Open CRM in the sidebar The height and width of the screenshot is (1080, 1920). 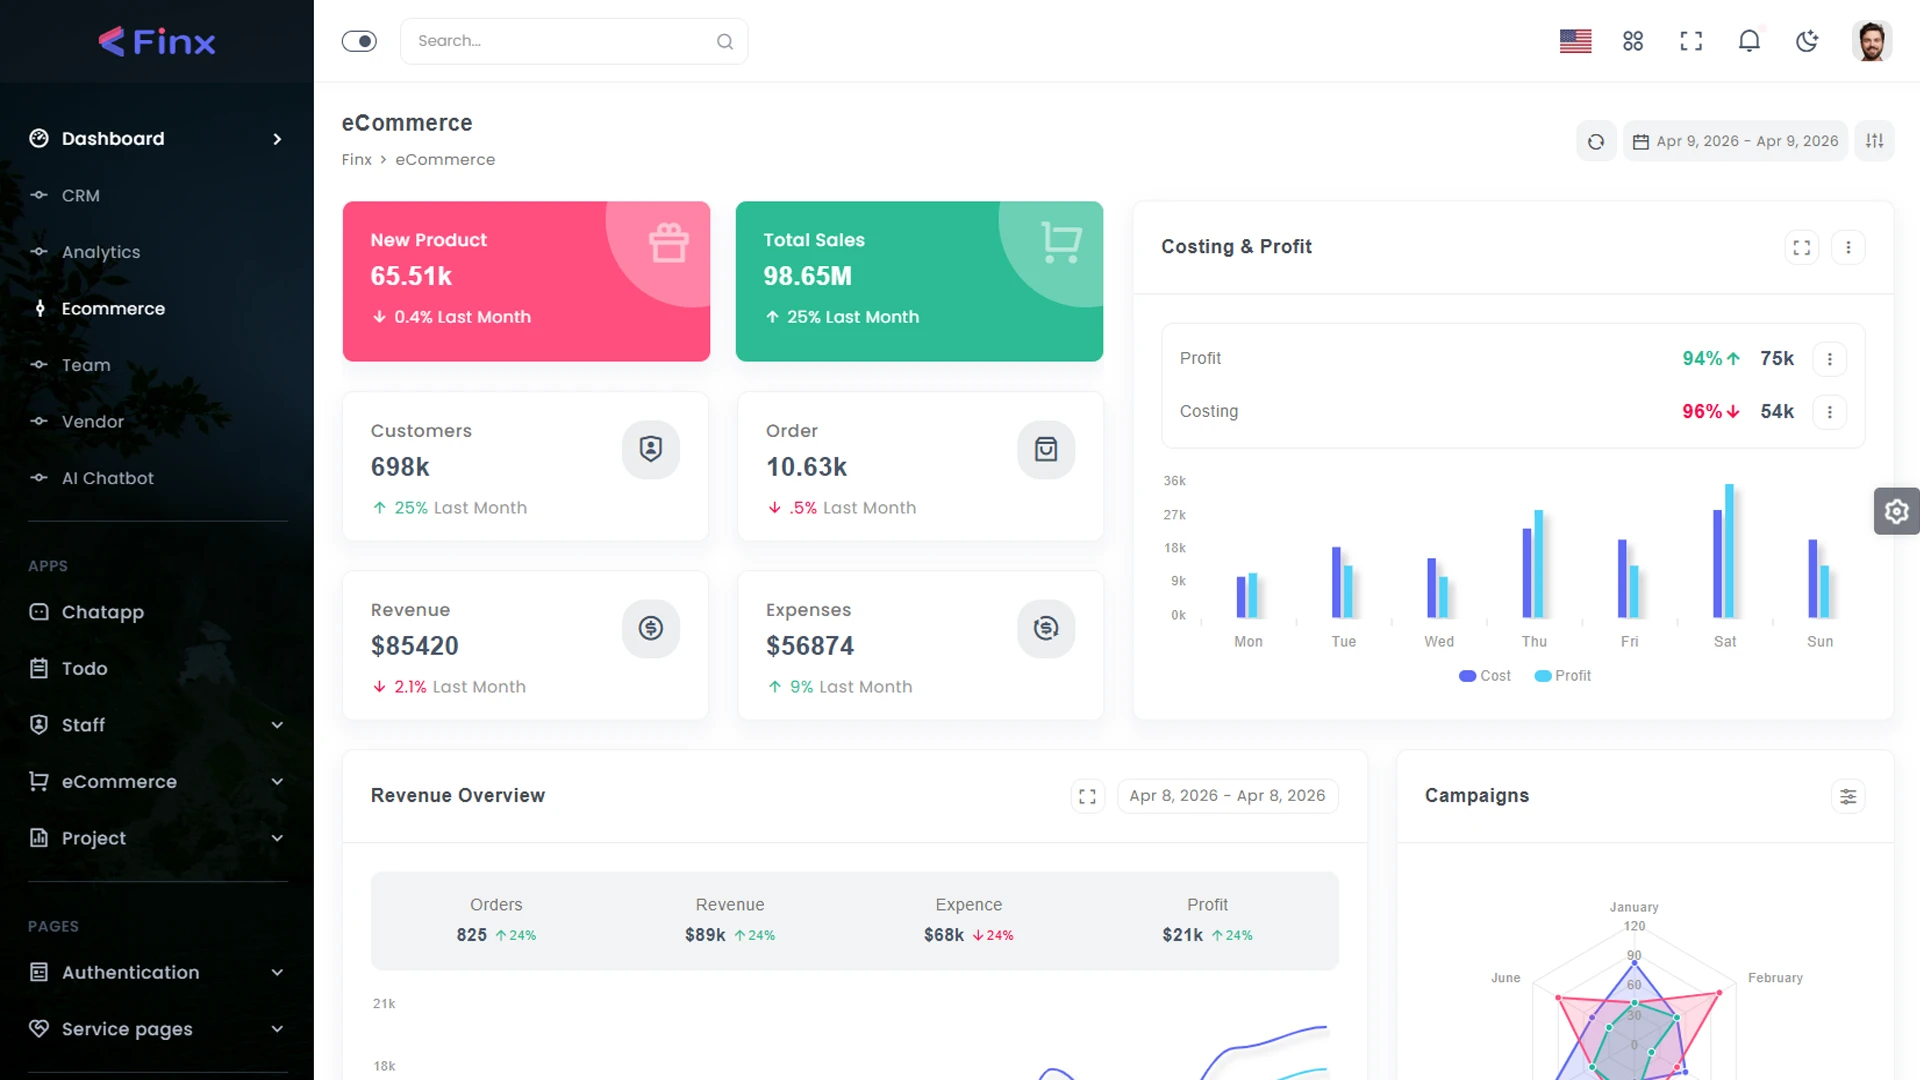pyautogui.click(x=80, y=196)
